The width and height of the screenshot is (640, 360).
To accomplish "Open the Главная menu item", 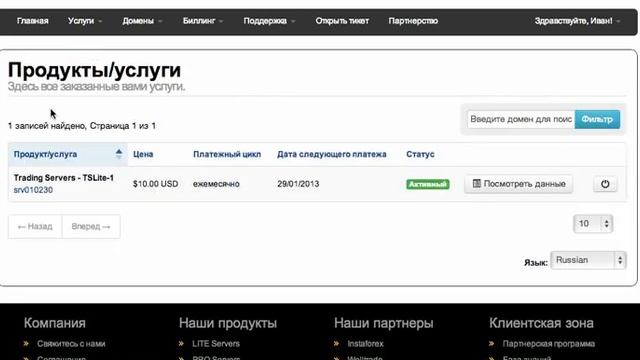I will 33,21.
